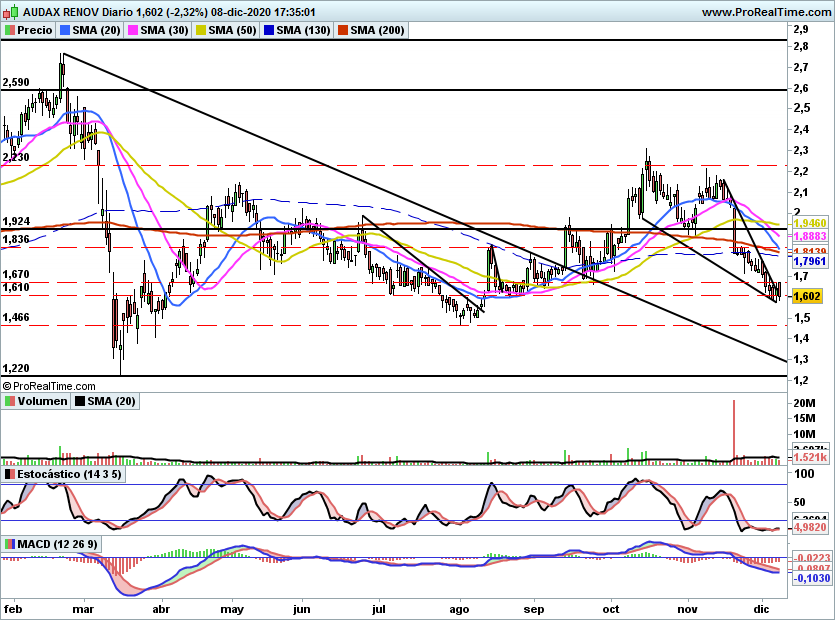Screen dimensions: 835x620
Task: Click the large red volume spike bar
Action: (x=734, y=432)
